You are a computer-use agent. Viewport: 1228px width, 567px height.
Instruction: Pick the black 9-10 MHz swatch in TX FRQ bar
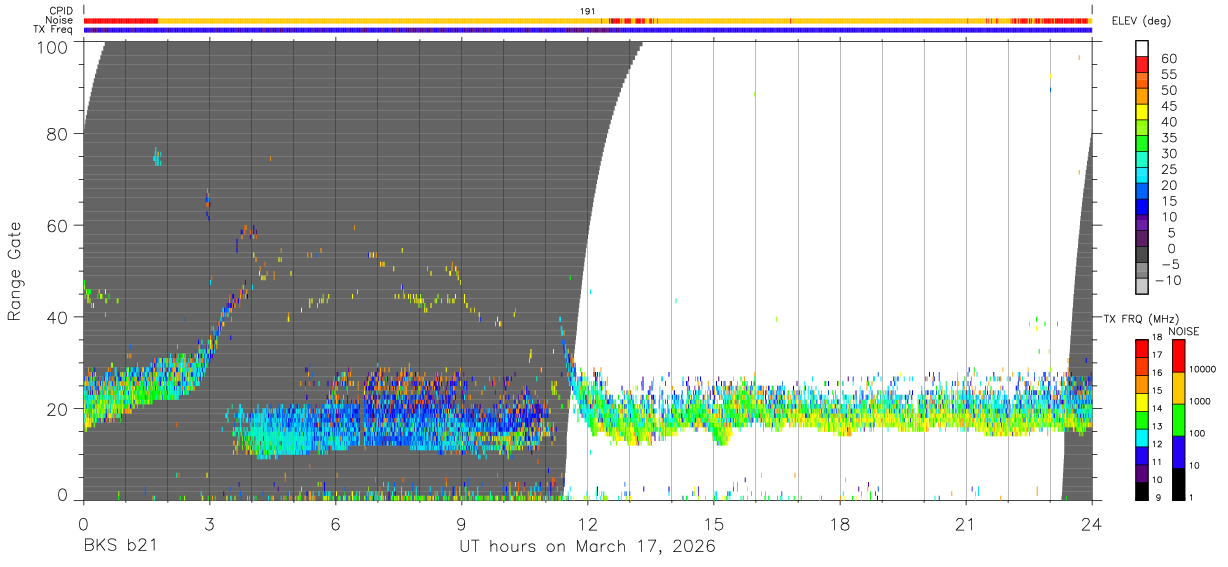[1142, 491]
